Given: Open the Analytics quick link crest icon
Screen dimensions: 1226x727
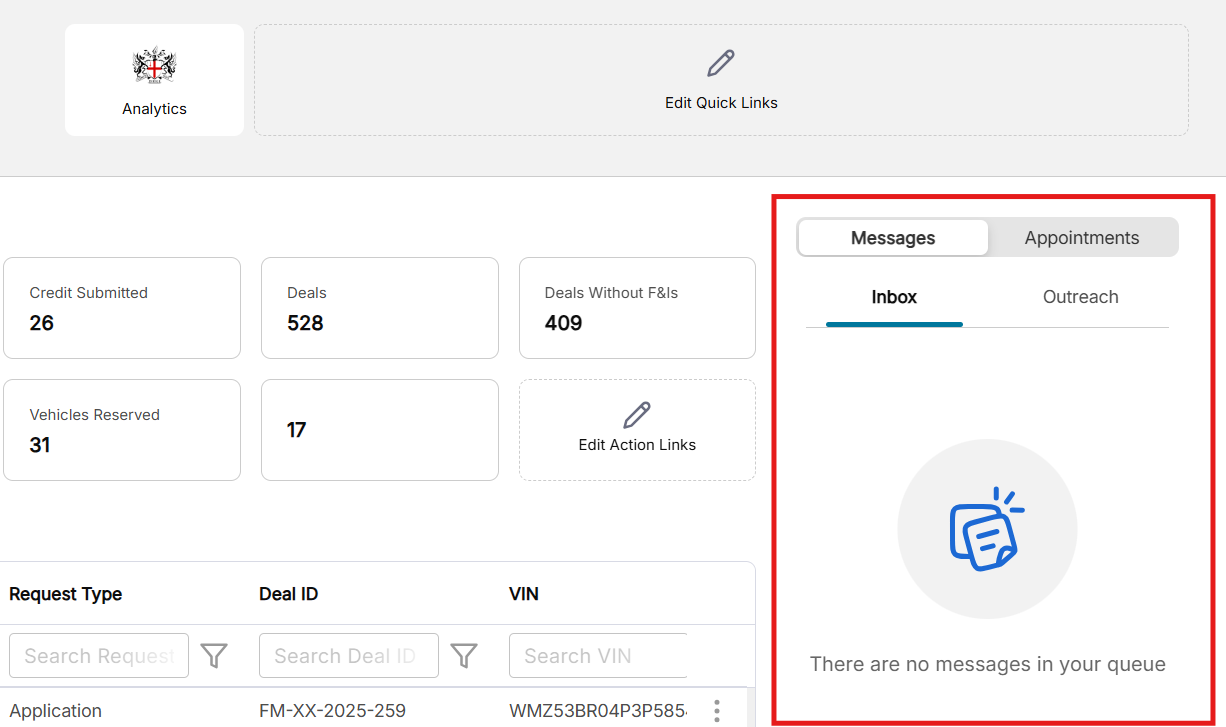Looking at the screenshot, I should click(x=154, y=66).
